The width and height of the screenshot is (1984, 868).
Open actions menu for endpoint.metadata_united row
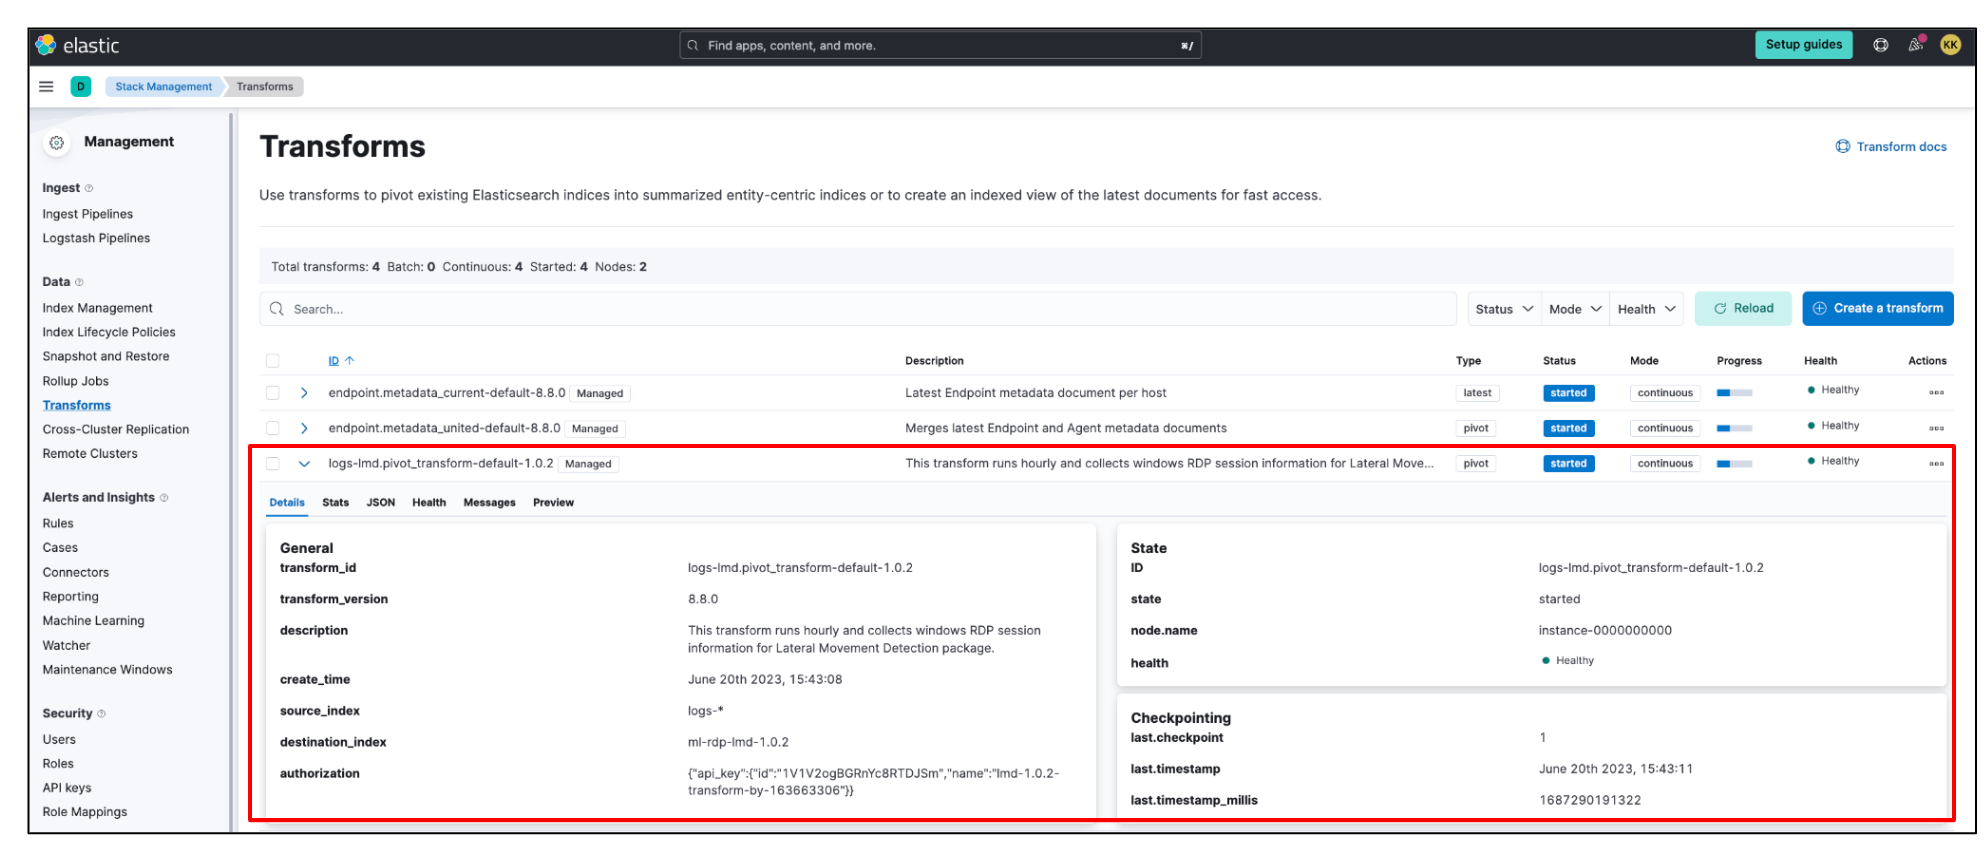[x=1936, y=428]
